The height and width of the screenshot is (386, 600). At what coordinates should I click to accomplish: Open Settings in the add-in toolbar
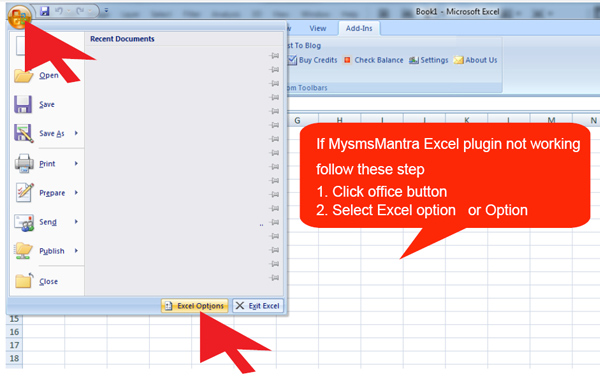click(x=428, y=60)
